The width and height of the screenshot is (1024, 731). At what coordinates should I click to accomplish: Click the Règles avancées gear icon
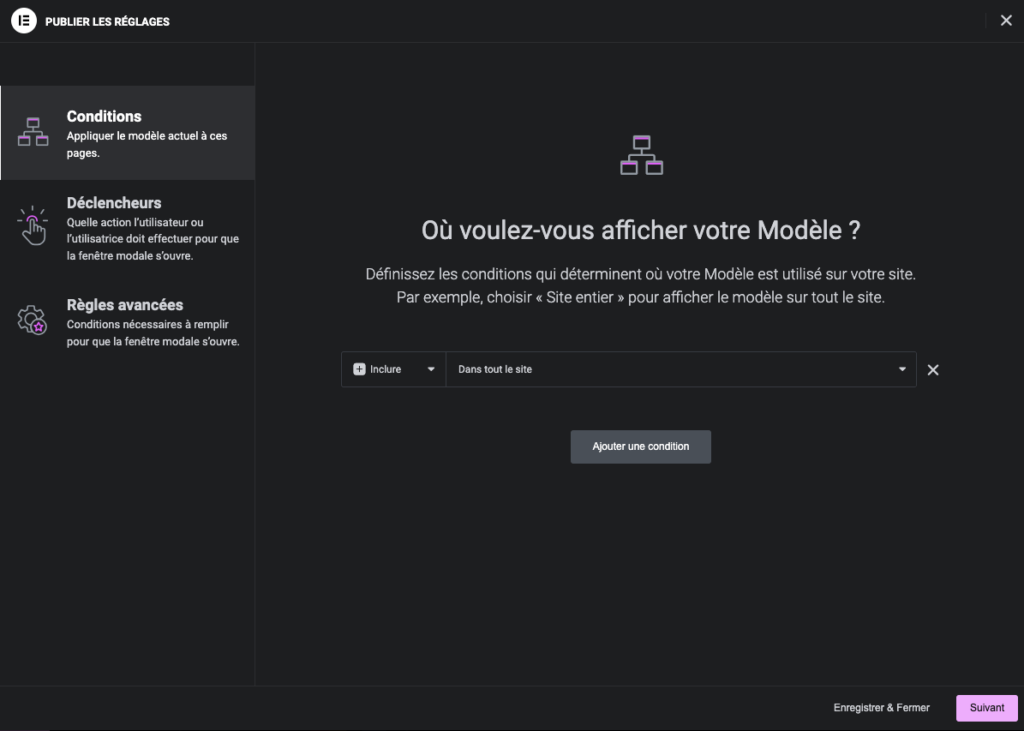point(33,320)
